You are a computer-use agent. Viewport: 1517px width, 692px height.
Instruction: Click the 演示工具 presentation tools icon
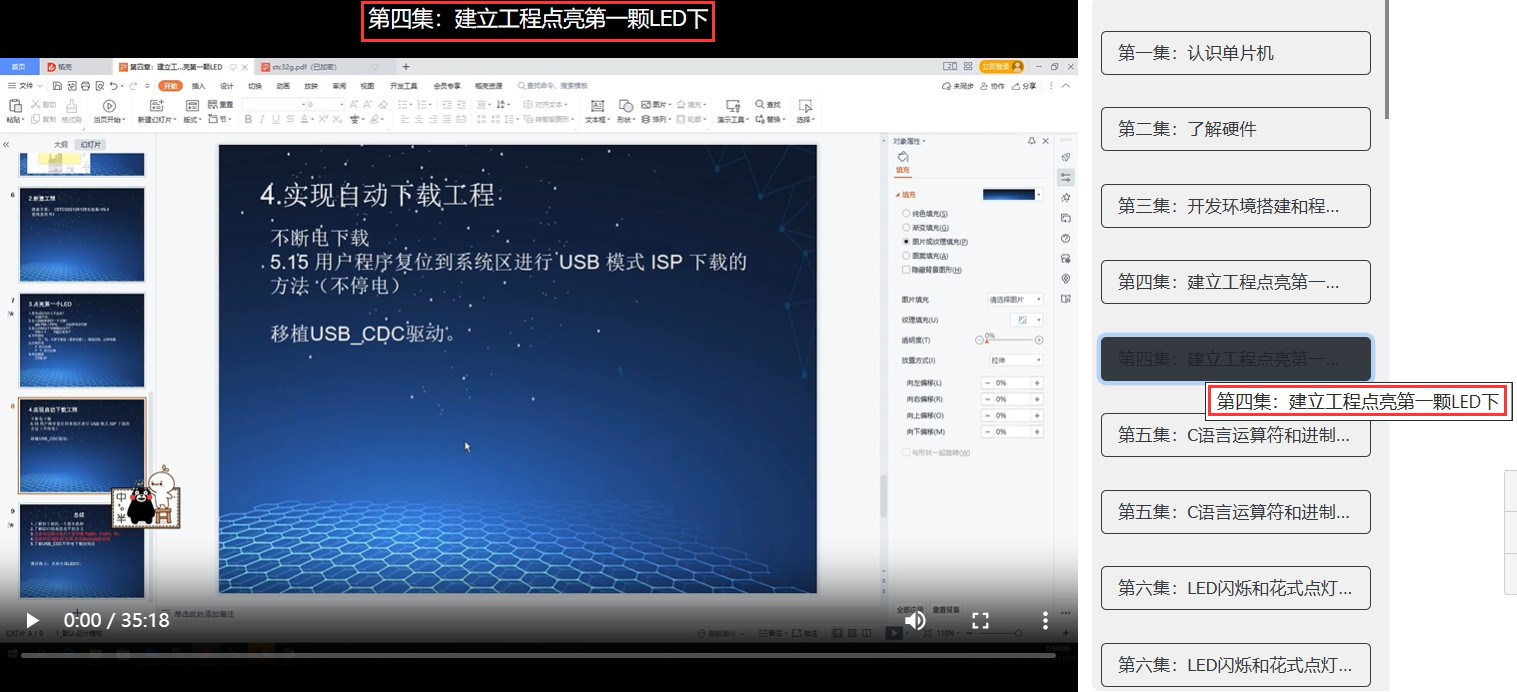click(733, 105)
